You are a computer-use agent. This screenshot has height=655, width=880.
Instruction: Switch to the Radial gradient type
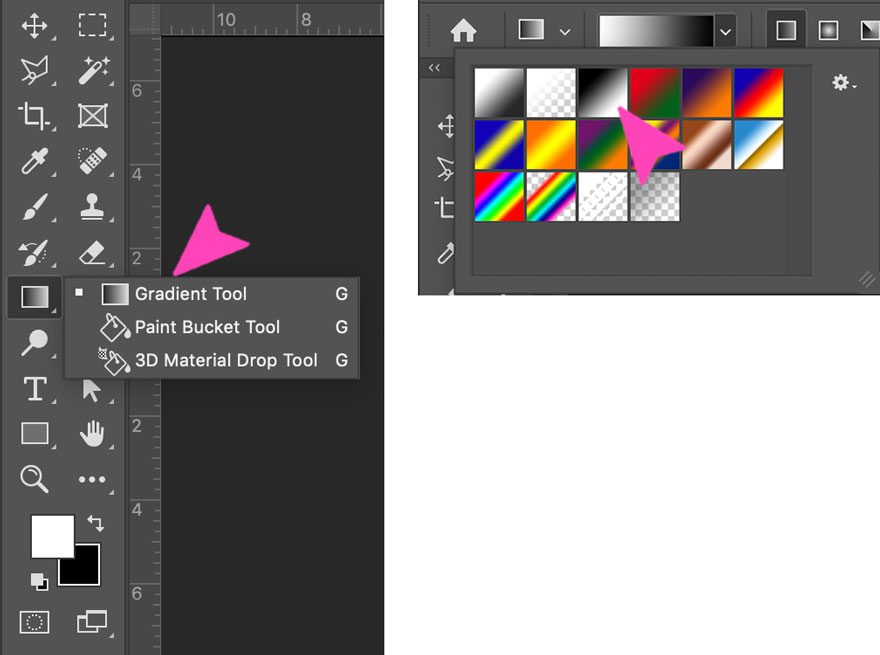[829, 30]
